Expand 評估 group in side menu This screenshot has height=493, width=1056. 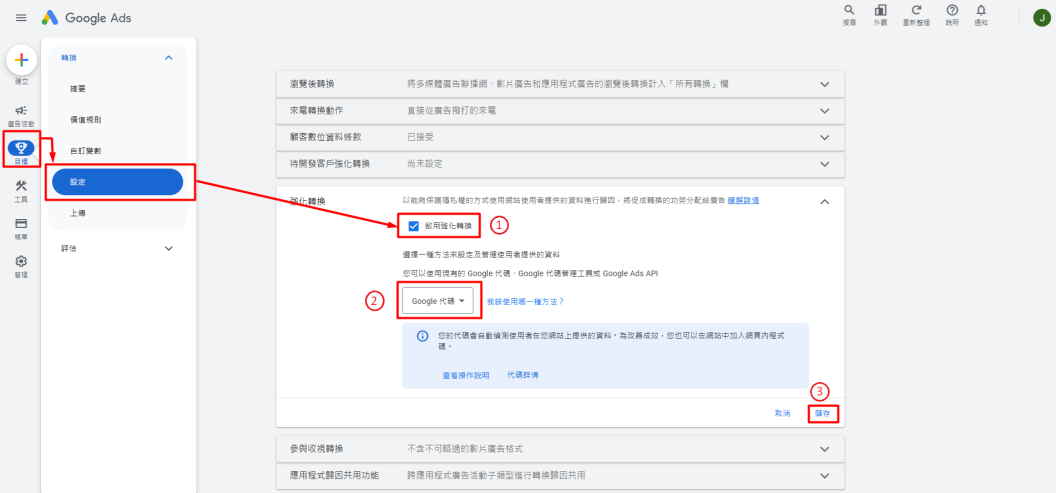tap(168, 248)
